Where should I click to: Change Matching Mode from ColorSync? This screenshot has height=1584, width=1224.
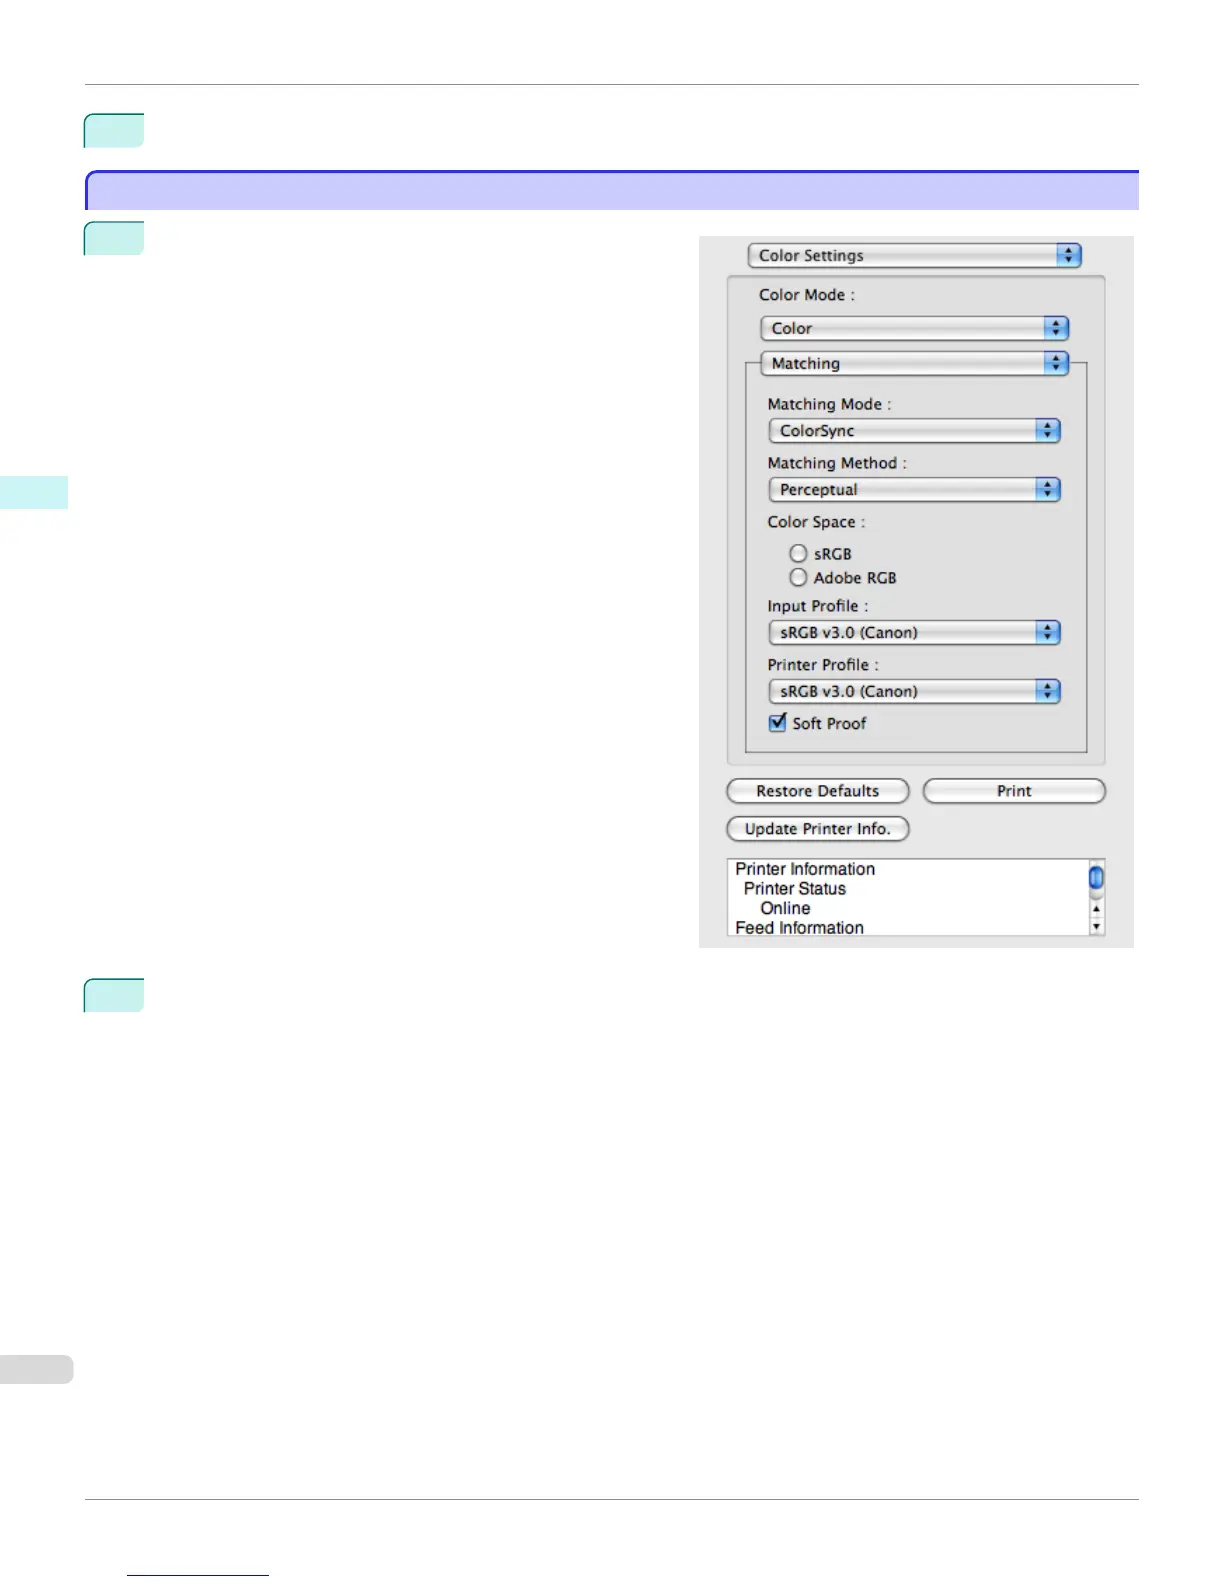(x=914, y=431)
